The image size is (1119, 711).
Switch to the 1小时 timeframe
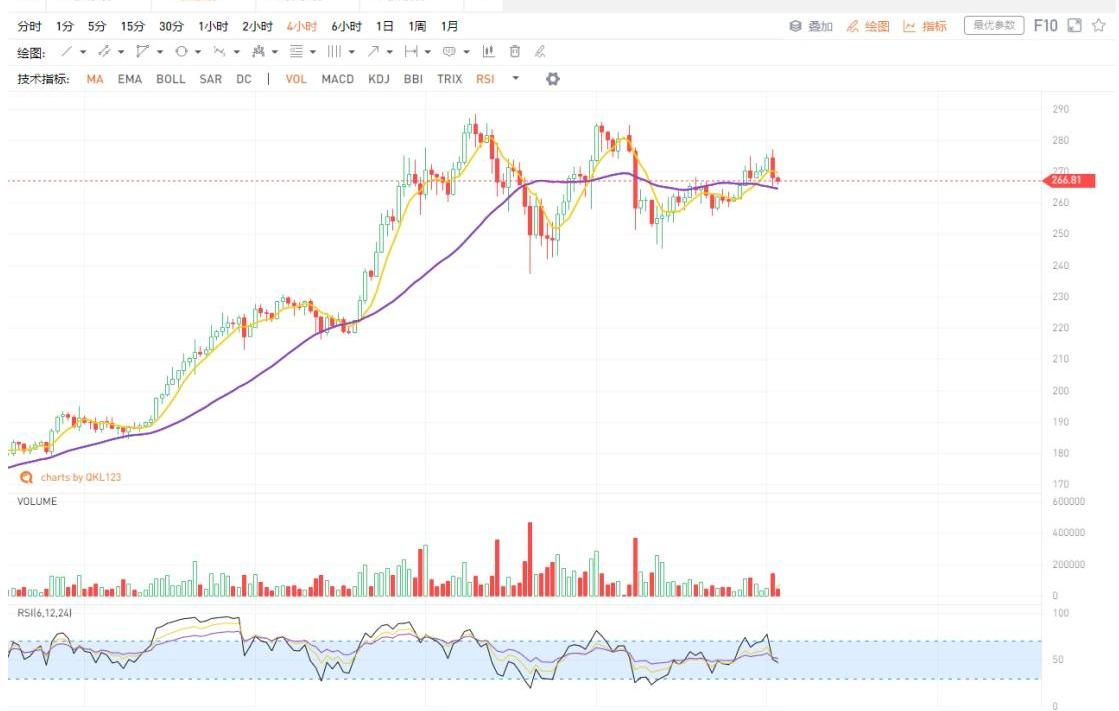(x=213, y=26)
